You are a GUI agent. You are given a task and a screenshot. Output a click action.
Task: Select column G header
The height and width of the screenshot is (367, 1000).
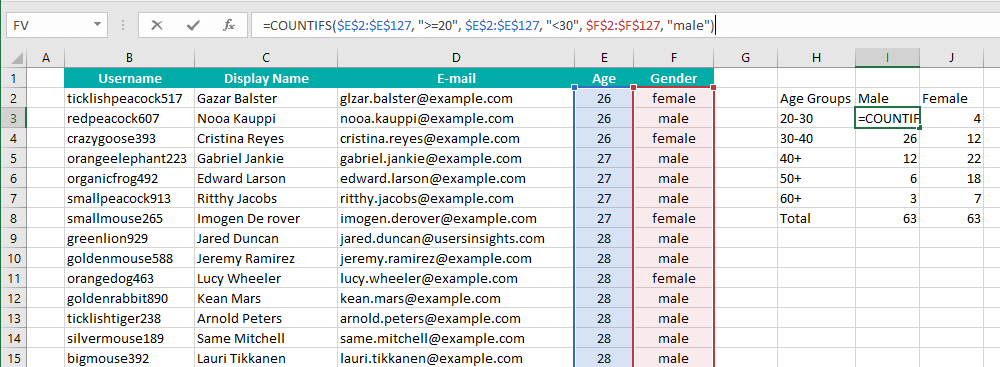(x=745, y=58)
